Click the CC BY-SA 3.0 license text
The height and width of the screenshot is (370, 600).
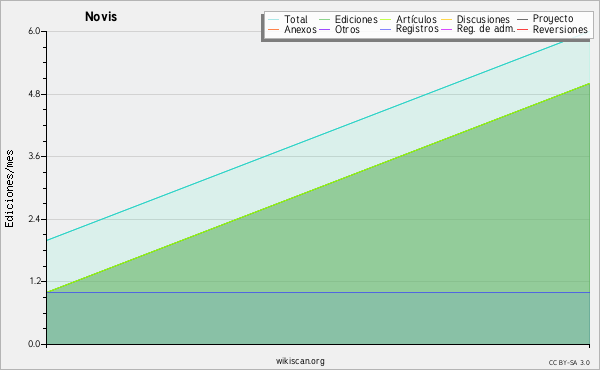[x=569, y=363]
